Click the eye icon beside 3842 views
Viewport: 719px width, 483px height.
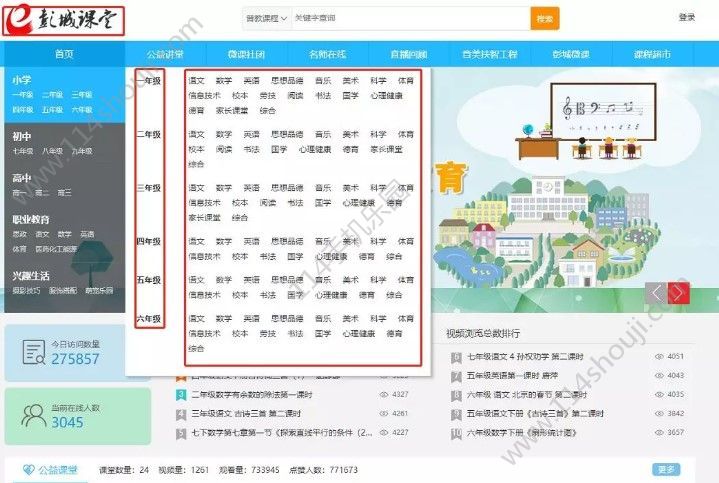pos(659,413)
